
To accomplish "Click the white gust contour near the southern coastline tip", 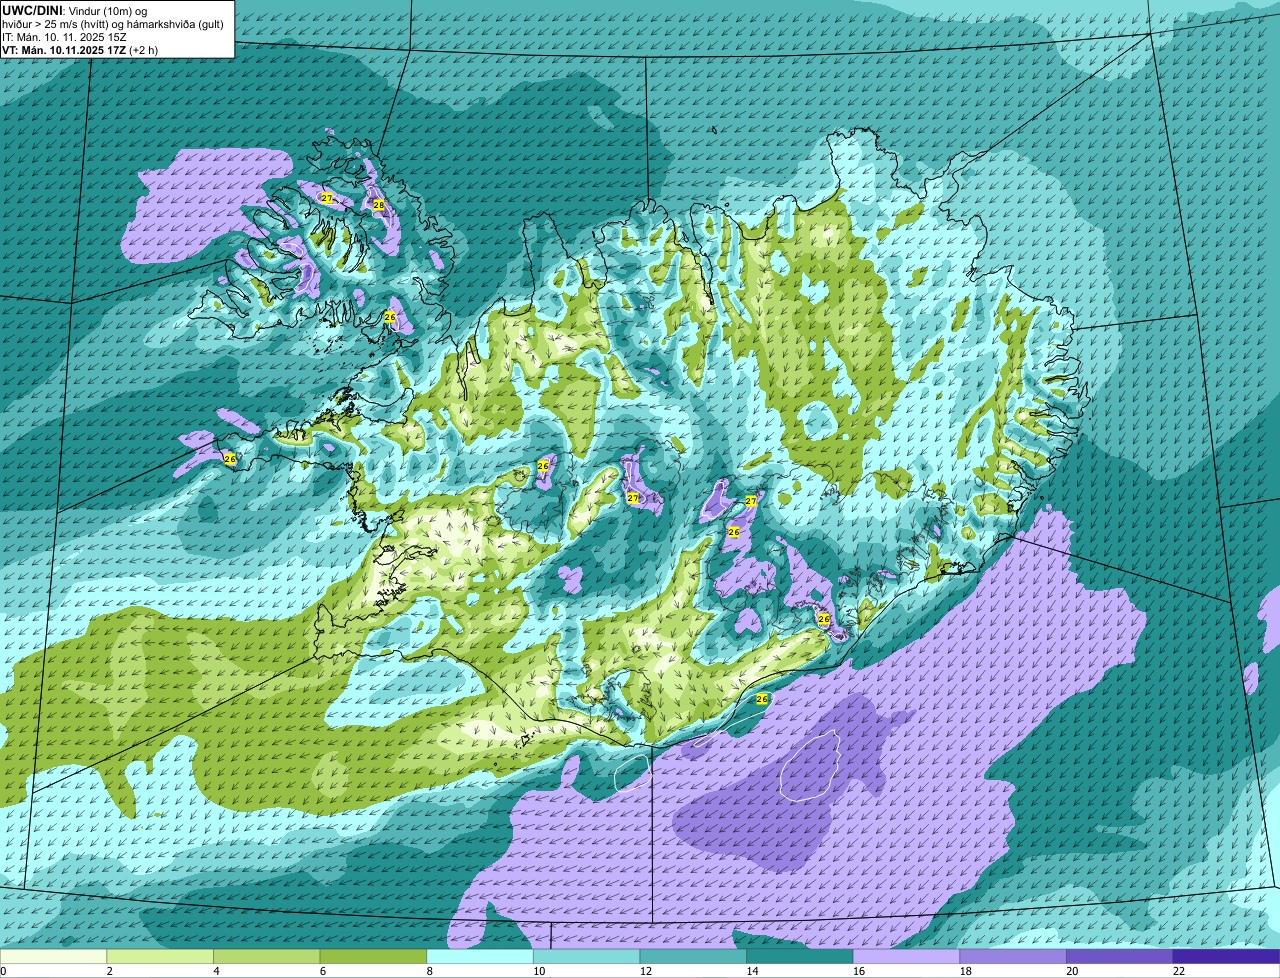I will 632,772.
